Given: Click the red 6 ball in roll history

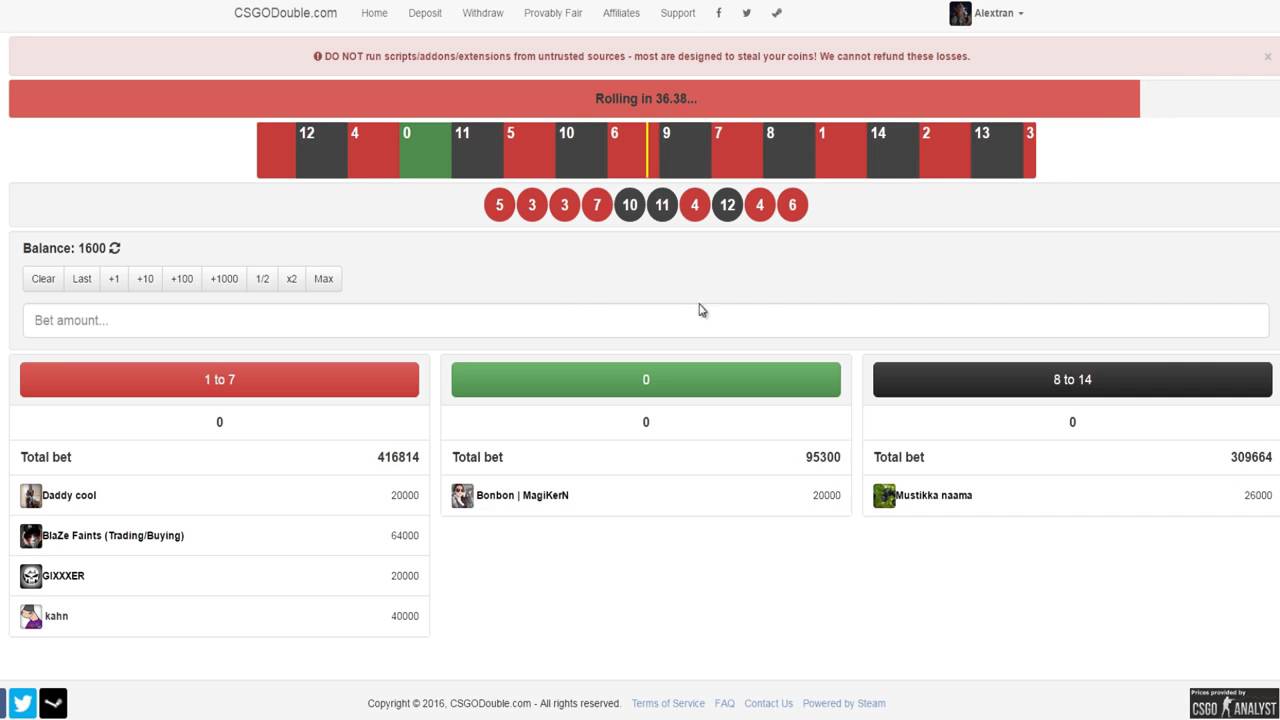Looking at the screenshot, I should coord(792,205).
